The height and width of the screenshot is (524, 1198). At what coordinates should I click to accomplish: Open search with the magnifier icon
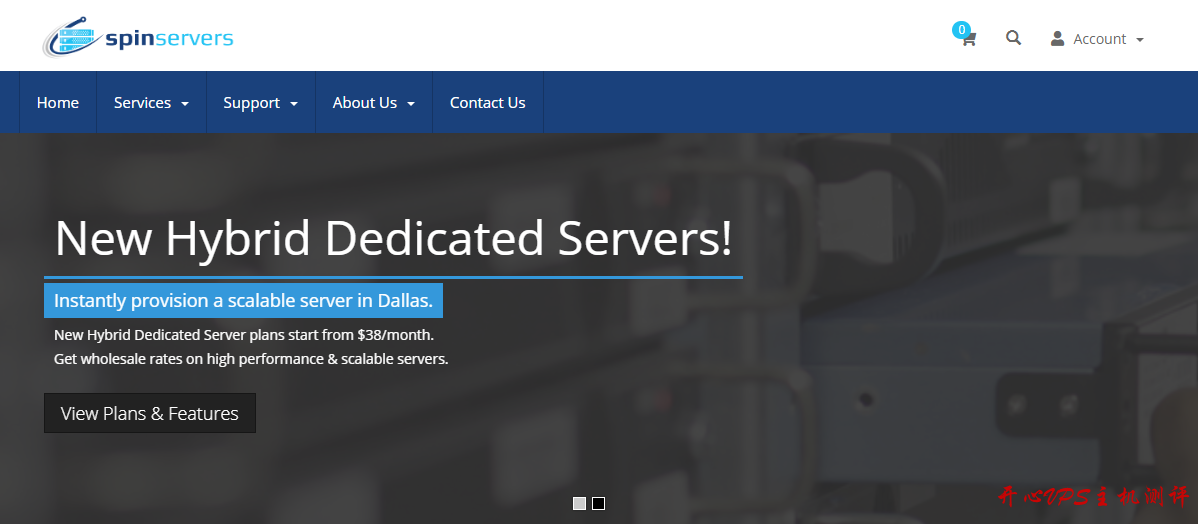click(x=1013, y=38)
